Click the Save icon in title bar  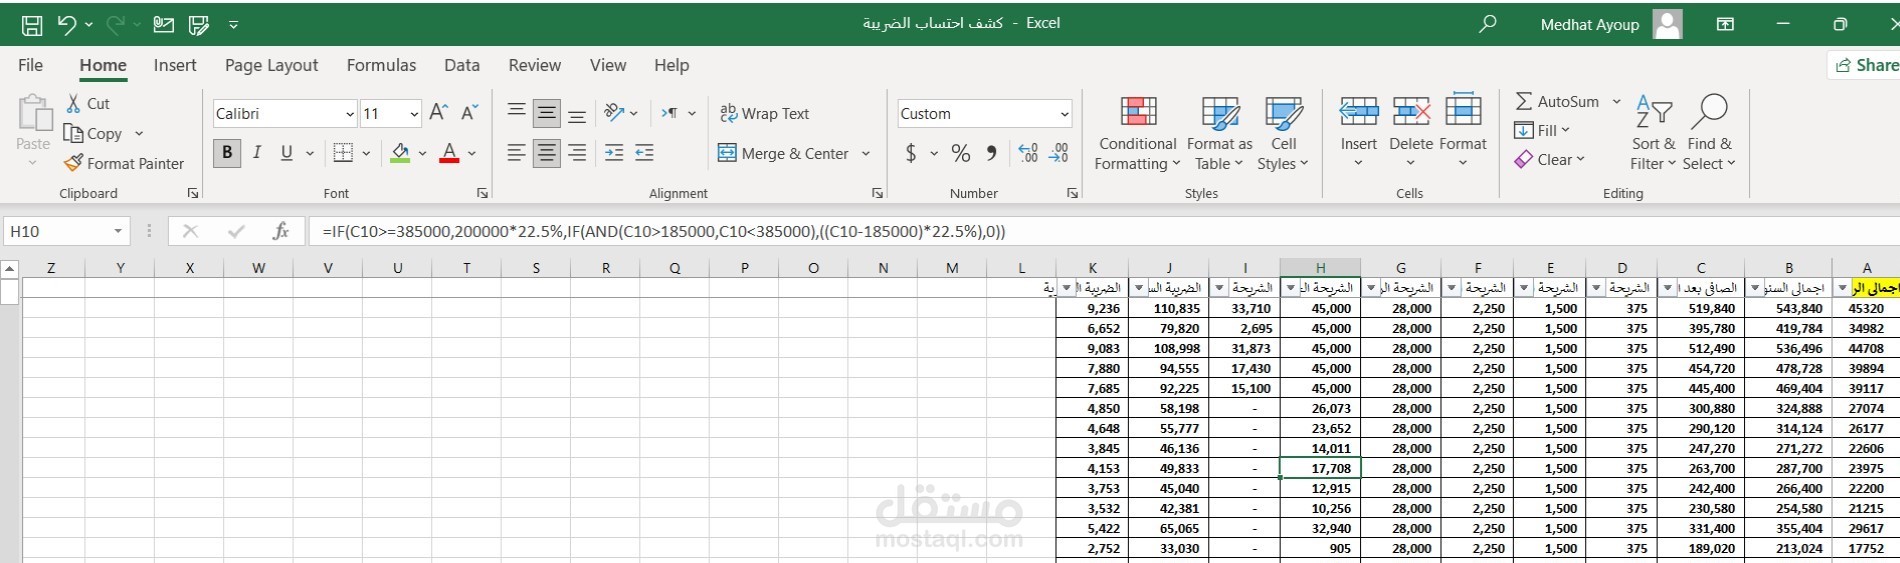coord(32,25)
